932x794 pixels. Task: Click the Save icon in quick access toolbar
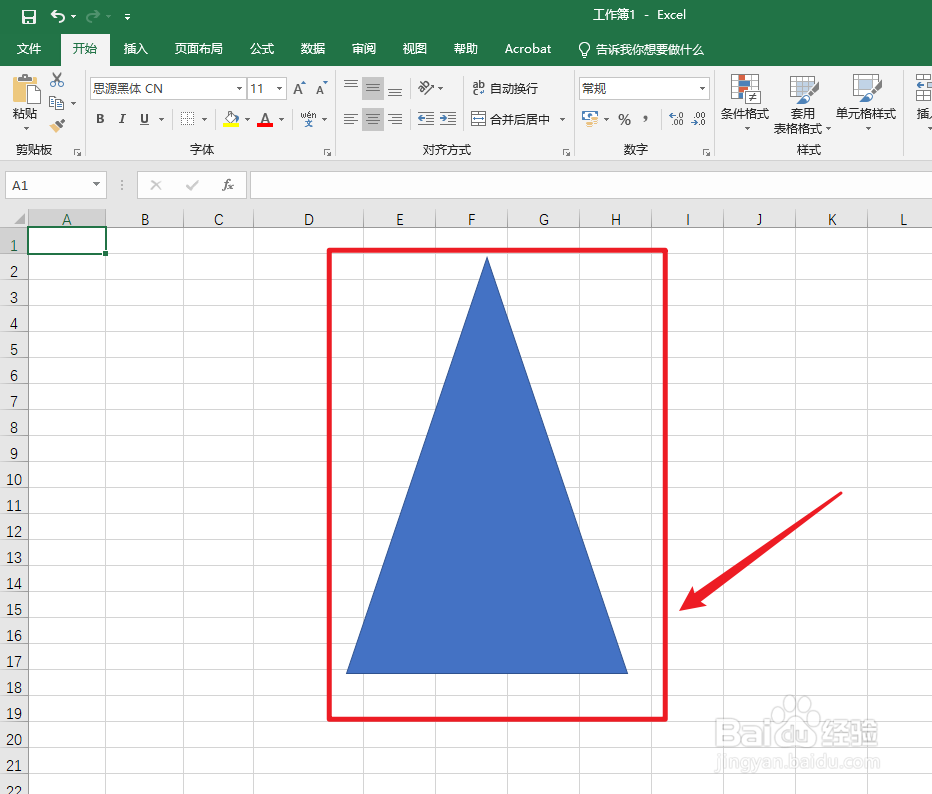click(29, 17)
